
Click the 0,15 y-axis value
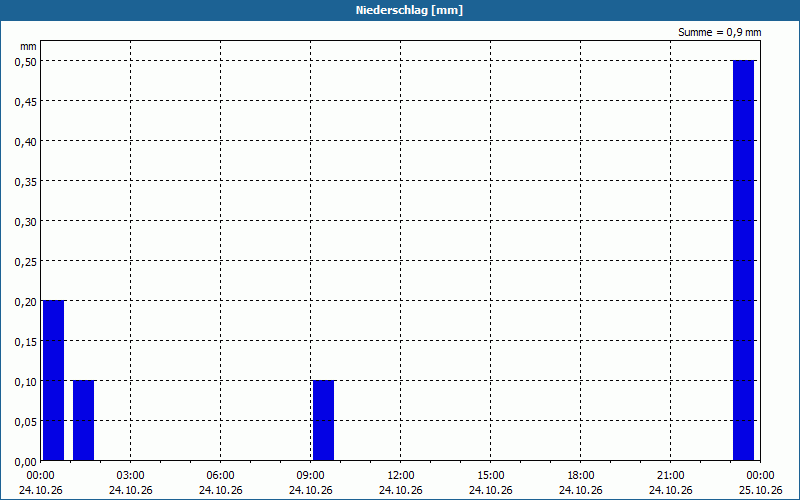coord(26,342)
